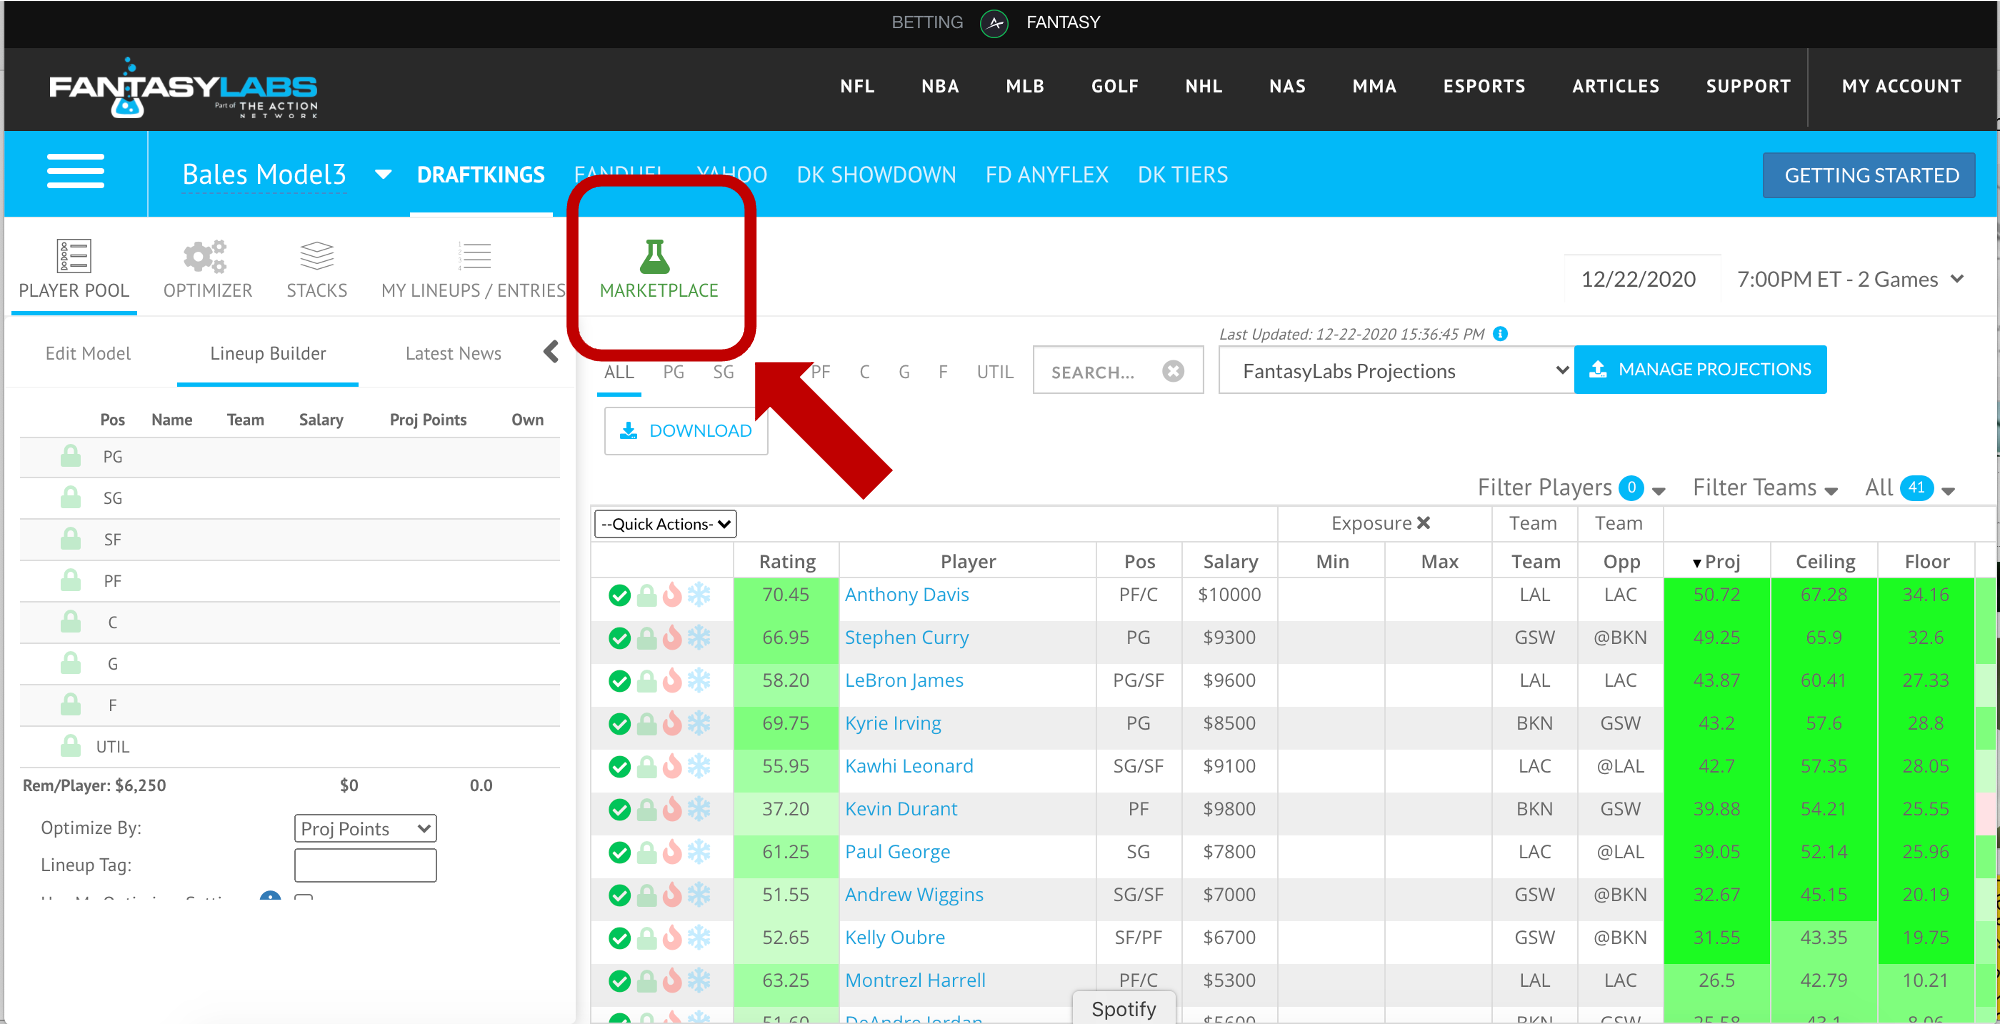Screen dimensions: 2002x1025
Task: Open the Lineup Builder tab
Action: [x=268, y=354]
